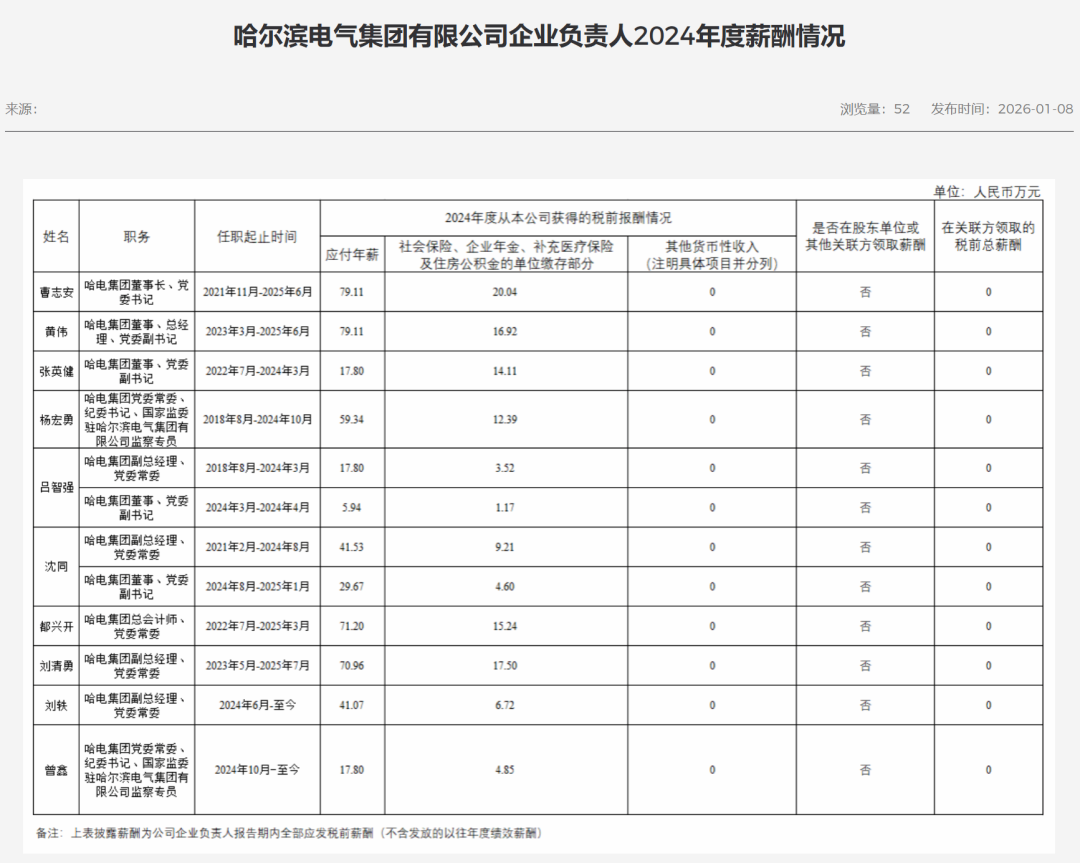Screen dimensions: 1080x863
Task: Click the 在关联方领取的税前总薪酬 header
Action: [988, 237]
